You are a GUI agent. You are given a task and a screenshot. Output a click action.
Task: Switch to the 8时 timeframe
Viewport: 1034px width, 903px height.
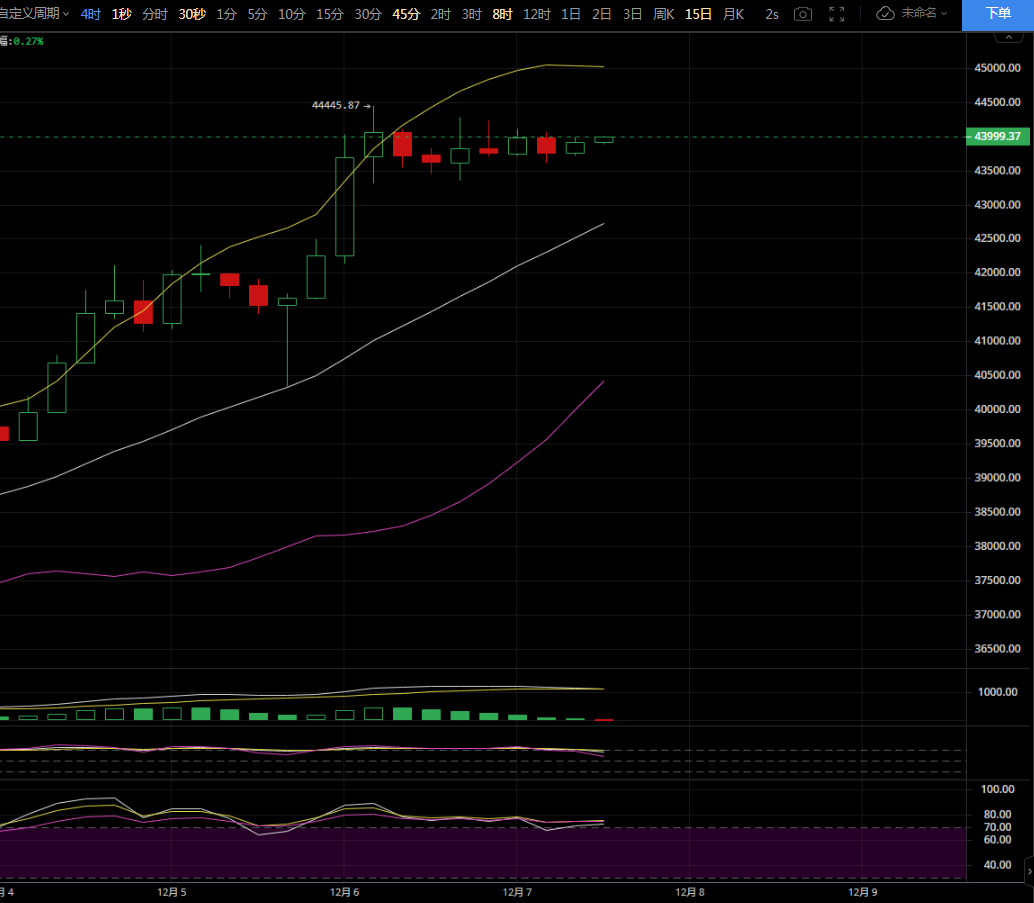tap(502, 14)
